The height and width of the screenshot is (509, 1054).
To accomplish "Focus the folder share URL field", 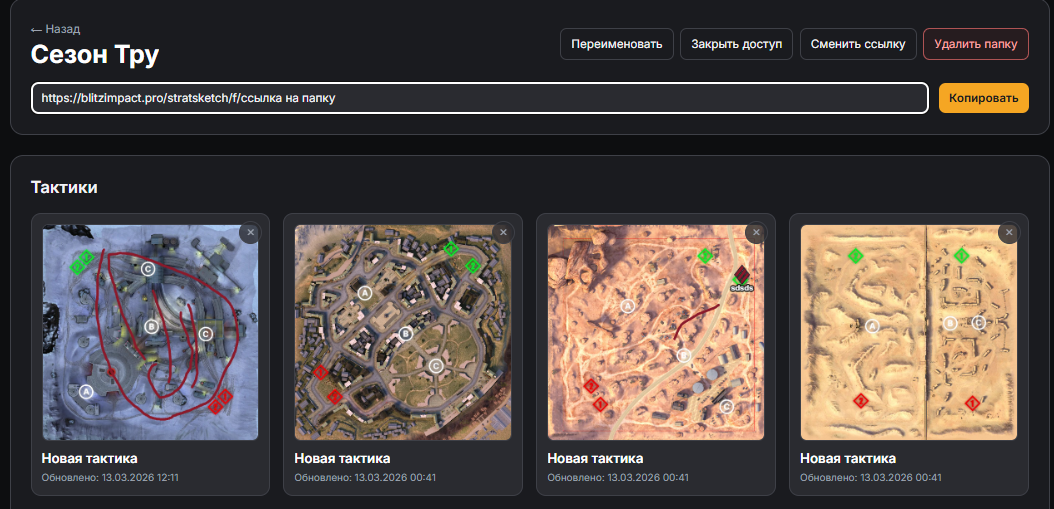I will pos(480,98).
